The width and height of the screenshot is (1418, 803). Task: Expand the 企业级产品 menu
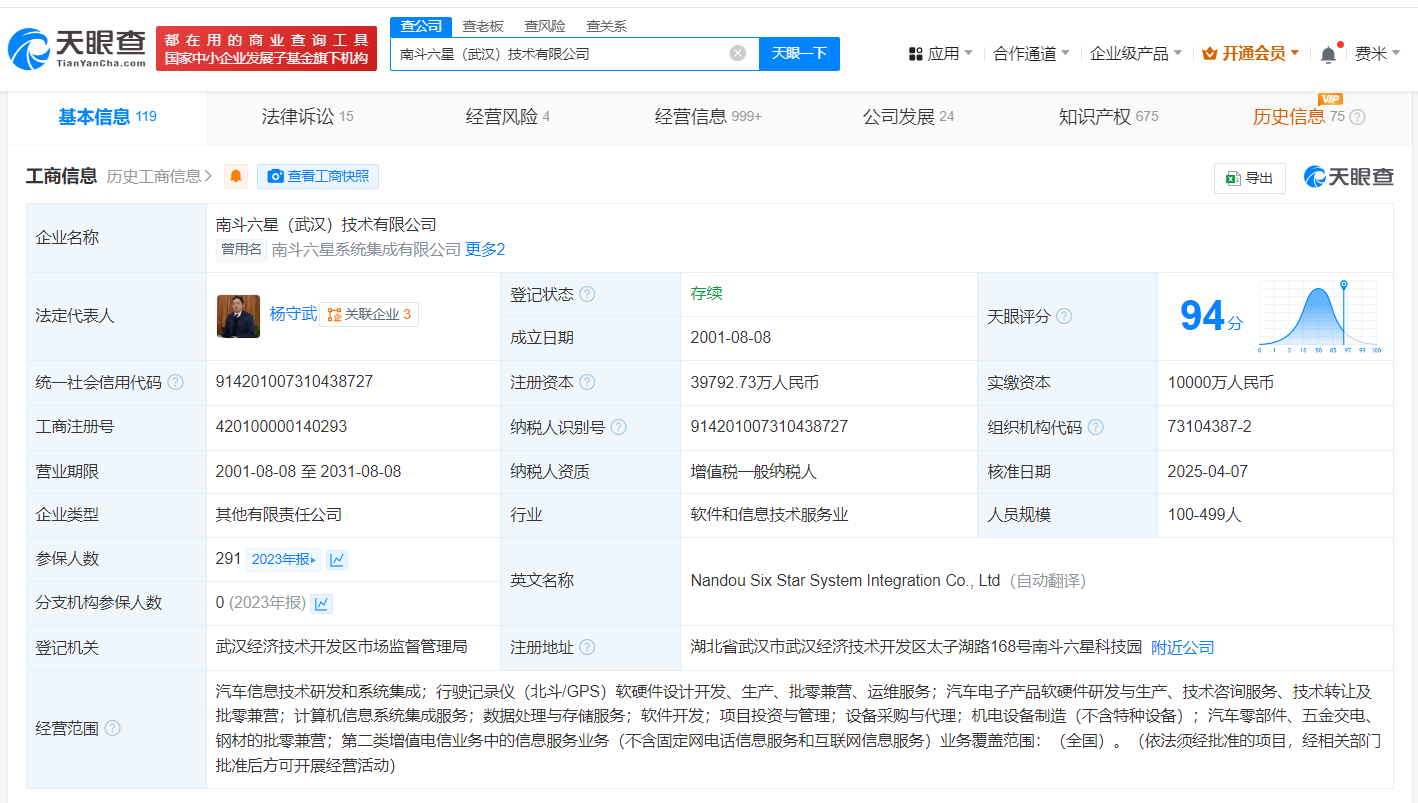point(1135,54)
